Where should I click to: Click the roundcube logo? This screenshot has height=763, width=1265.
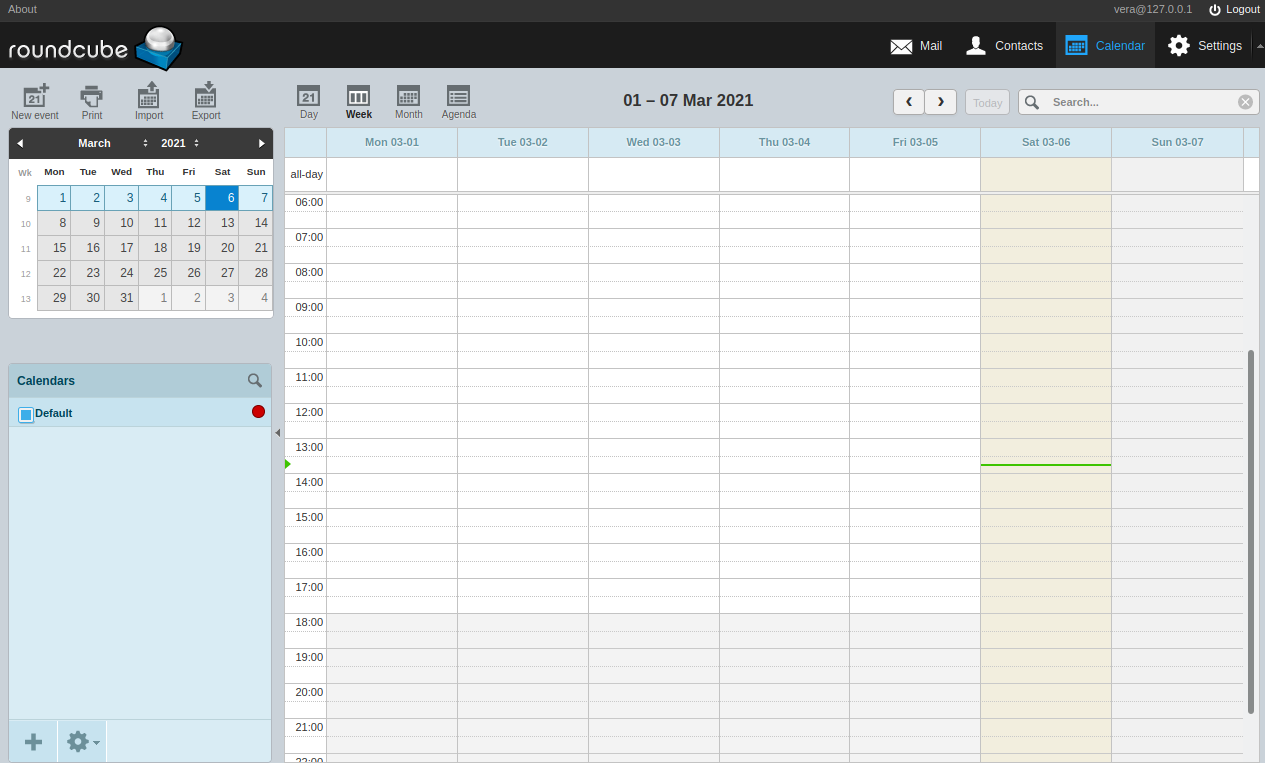pyautogui.click(x=95, y=48)
